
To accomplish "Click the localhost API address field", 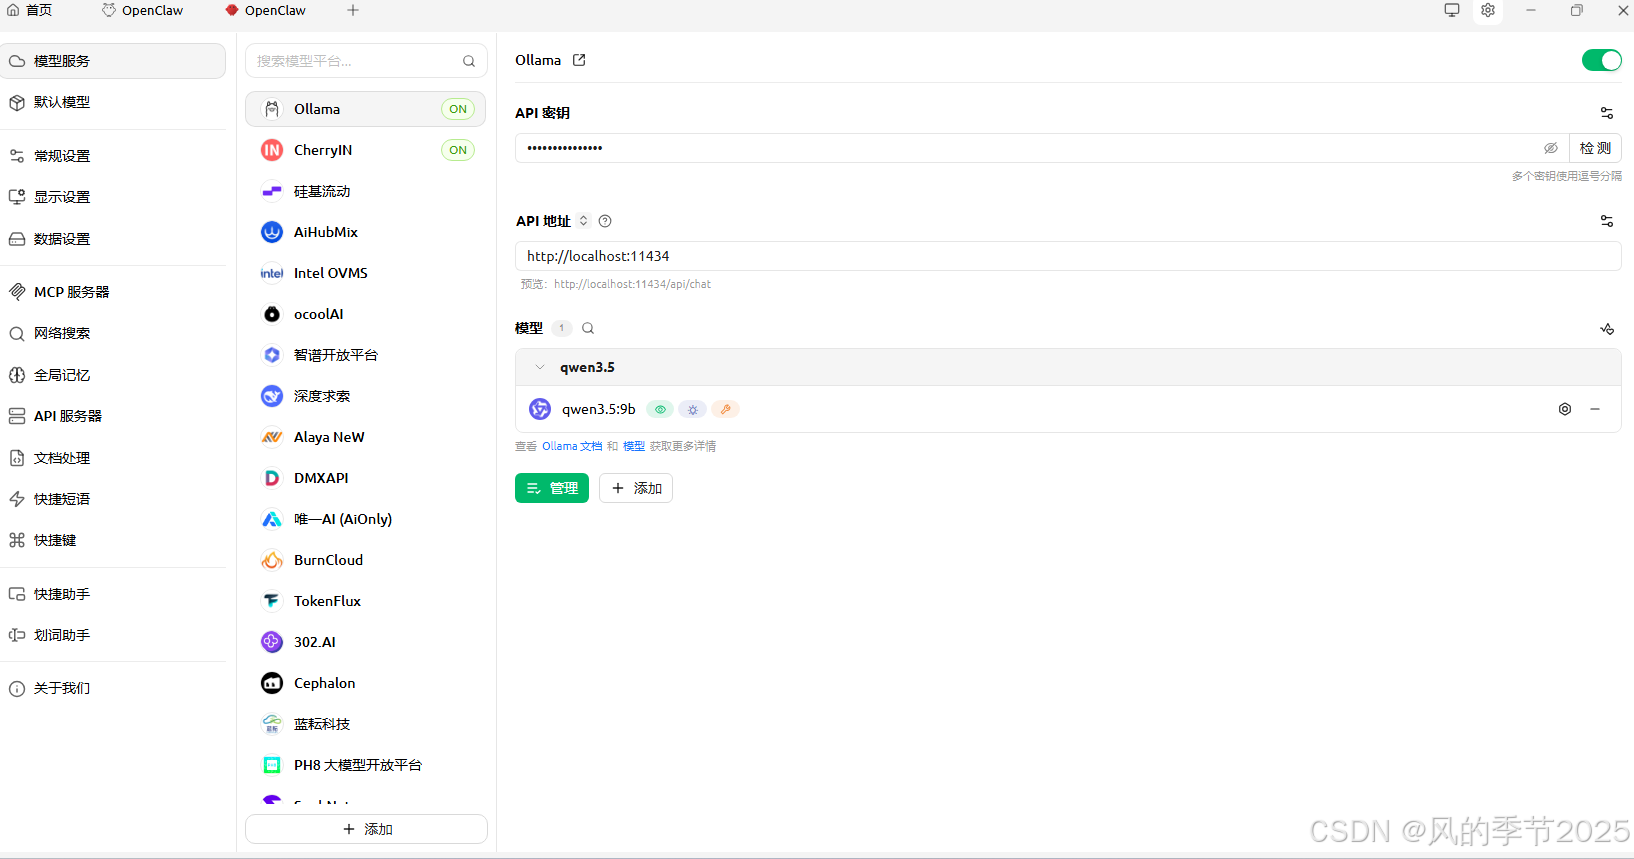I will 1068,256.
